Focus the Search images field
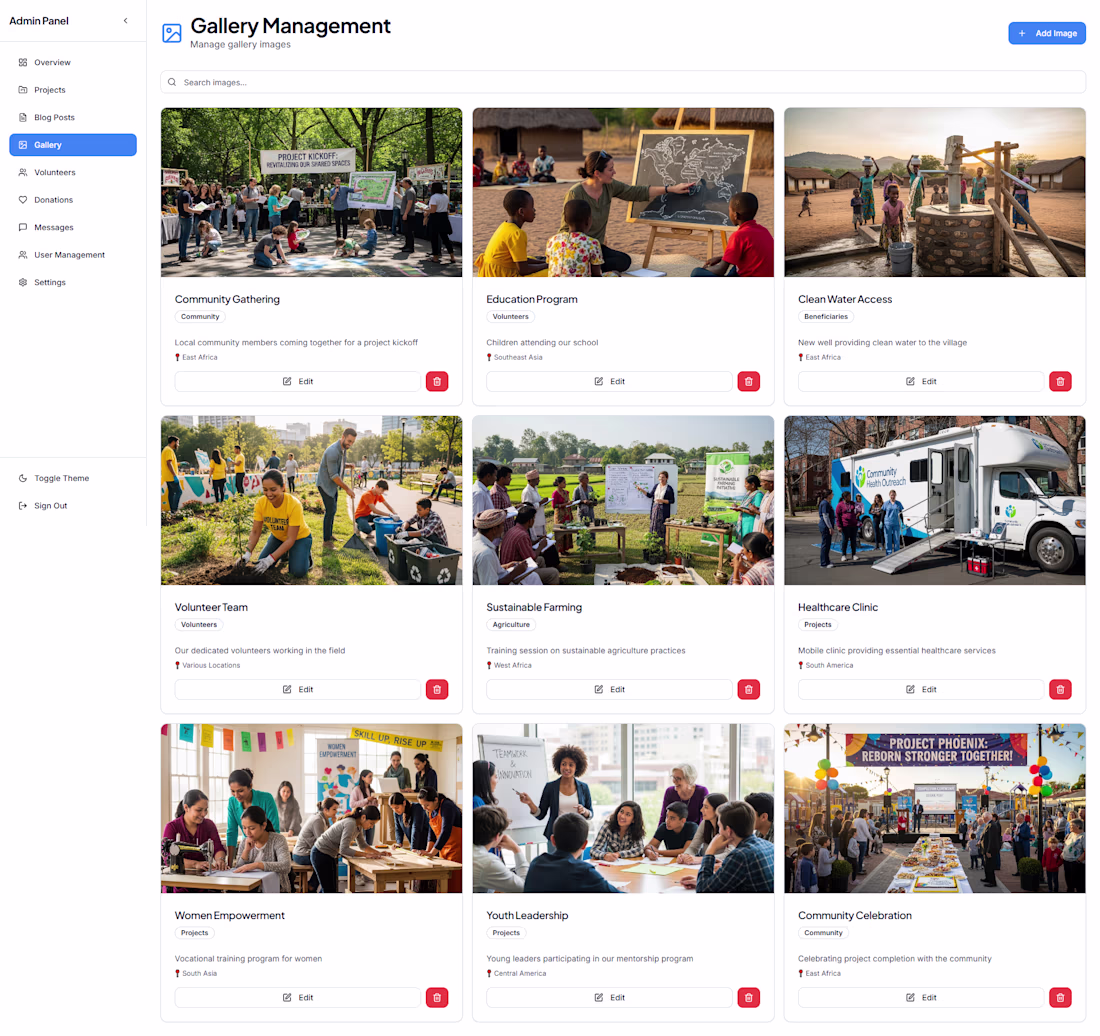 (623, 82)
